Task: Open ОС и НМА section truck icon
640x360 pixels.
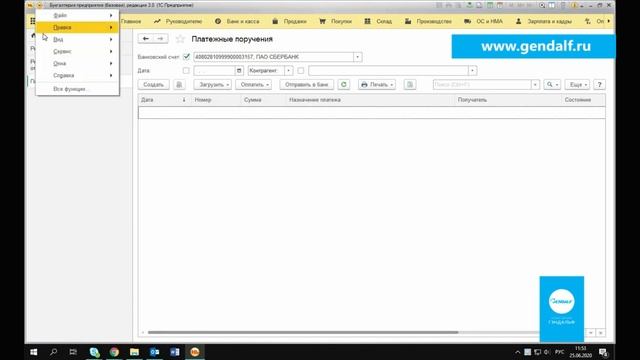Action: 467,21
